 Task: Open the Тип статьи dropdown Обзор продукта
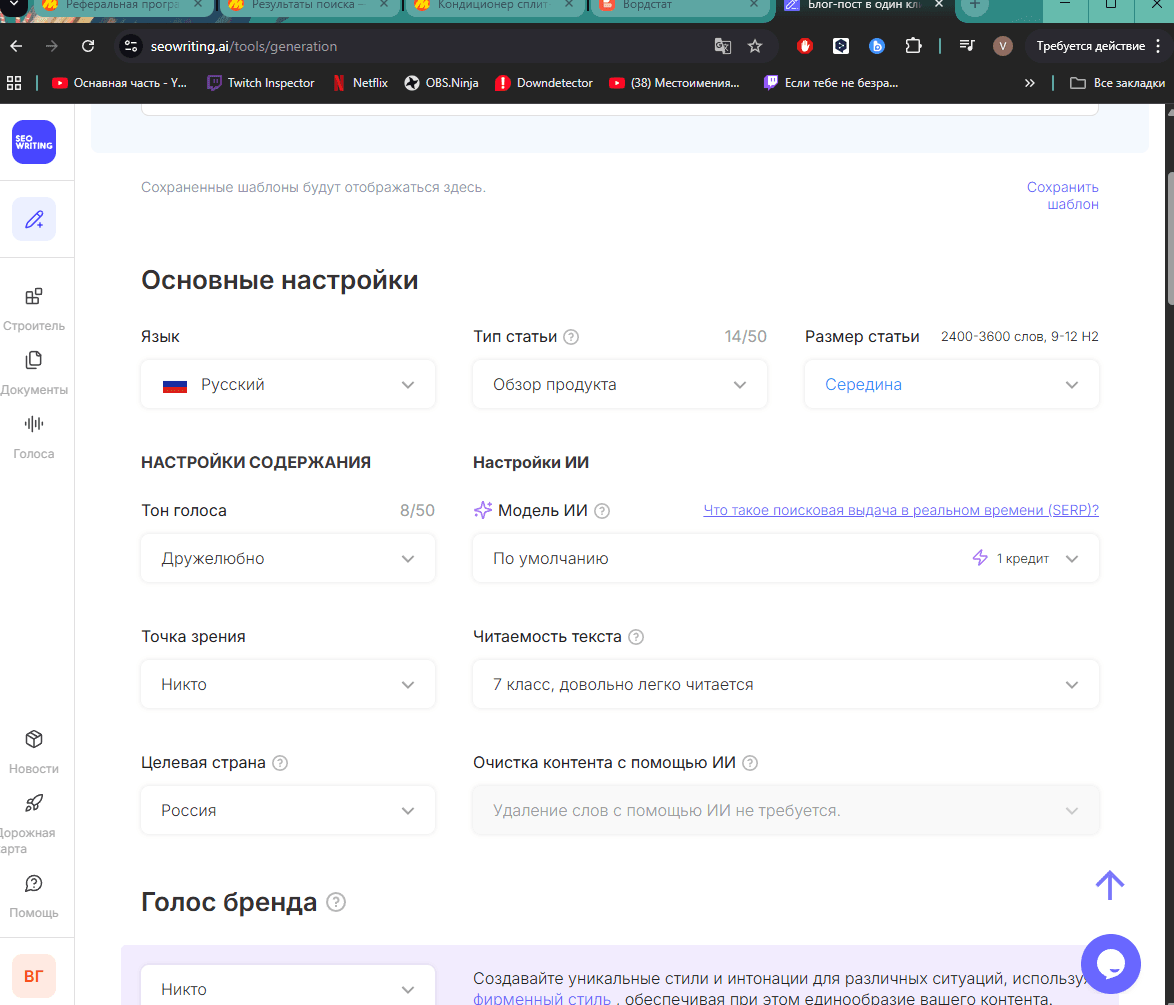pyautogui.click(x=620, y=384)
